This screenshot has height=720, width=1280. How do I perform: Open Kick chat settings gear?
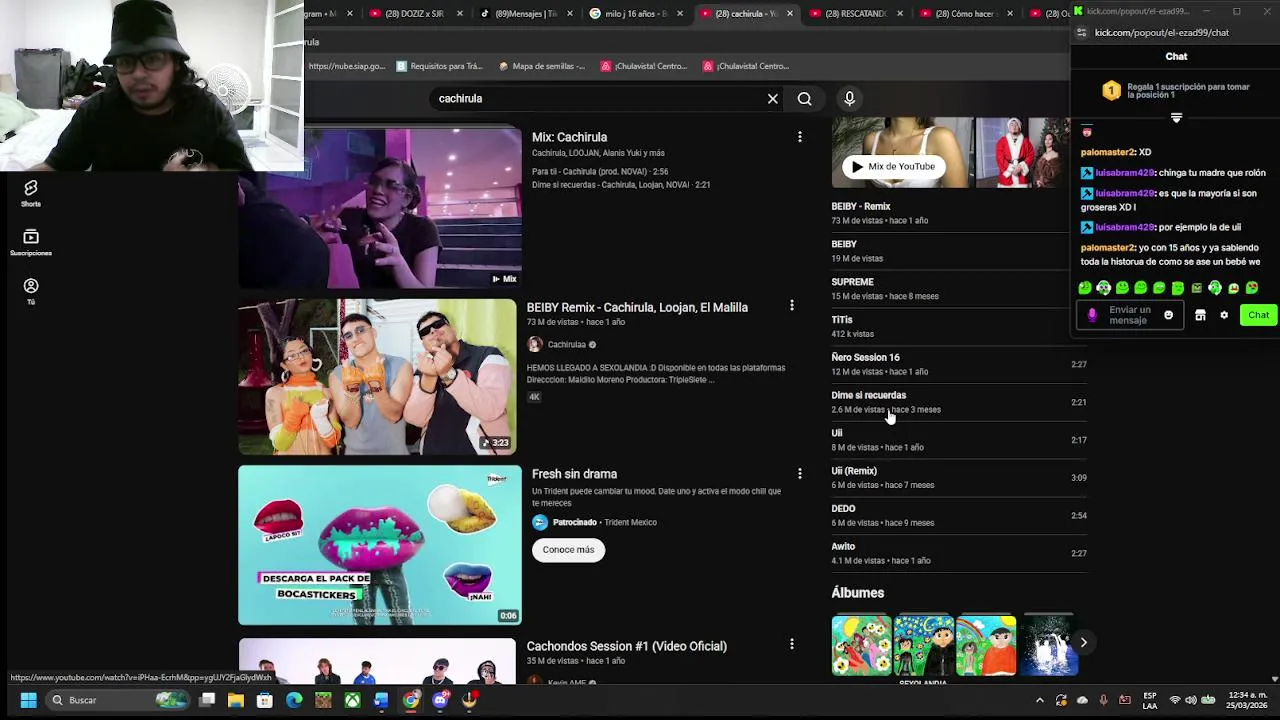pos(1224,315)
